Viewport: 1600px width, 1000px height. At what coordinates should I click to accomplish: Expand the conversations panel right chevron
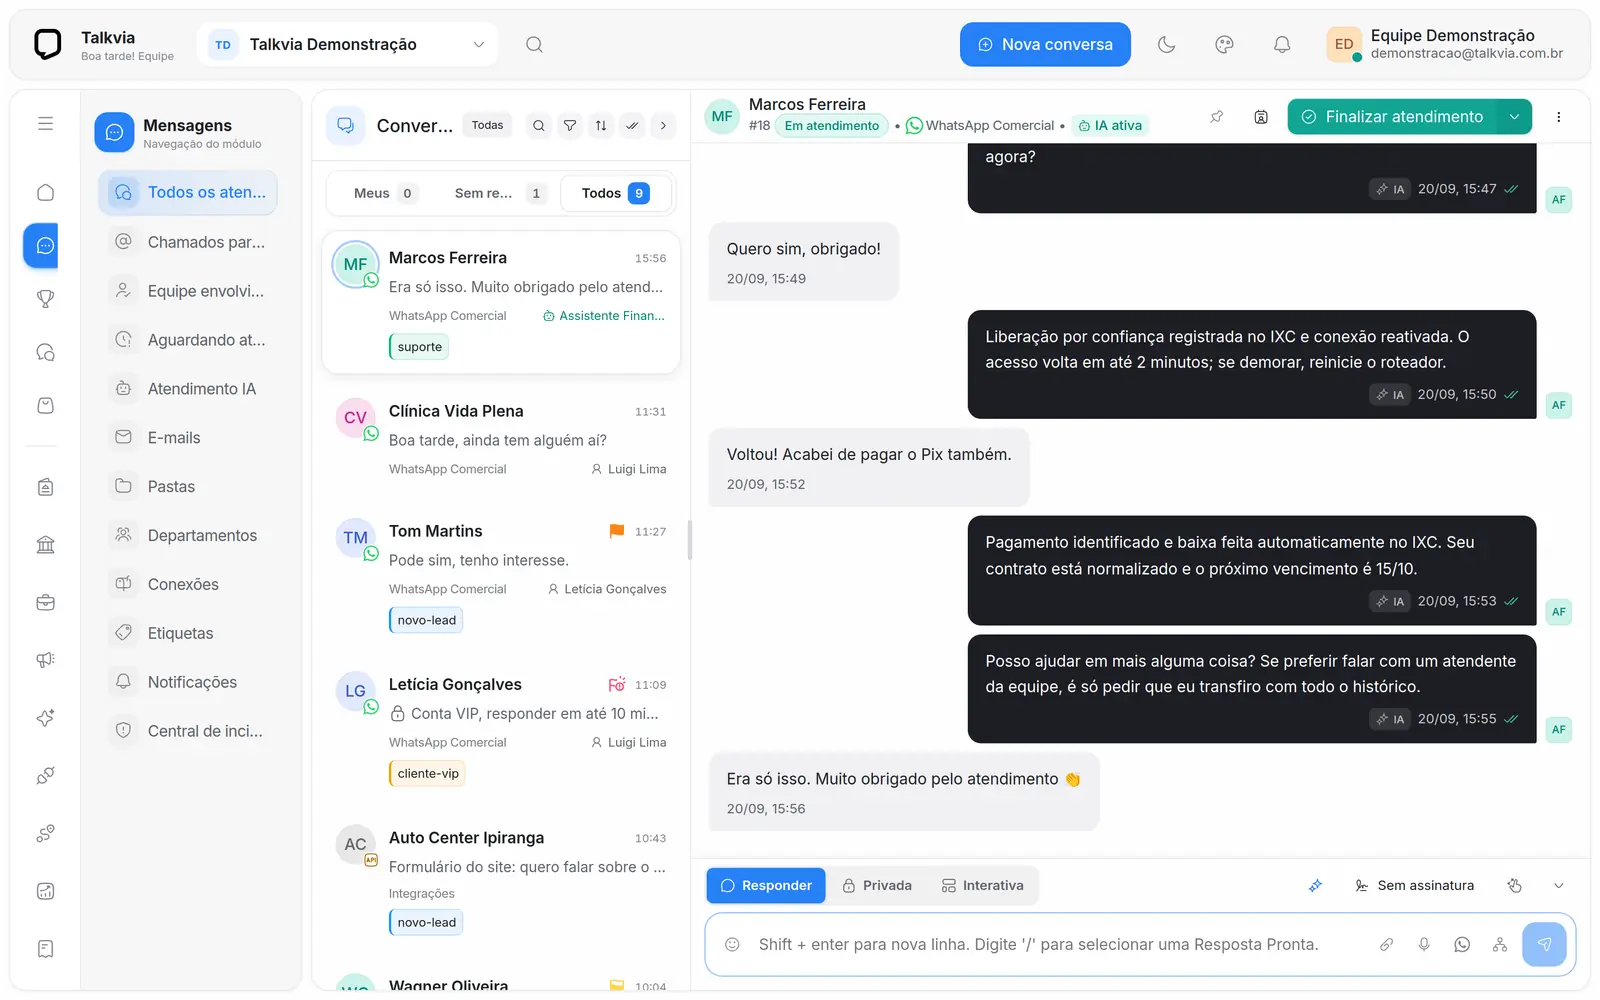(x=663, y=125)
